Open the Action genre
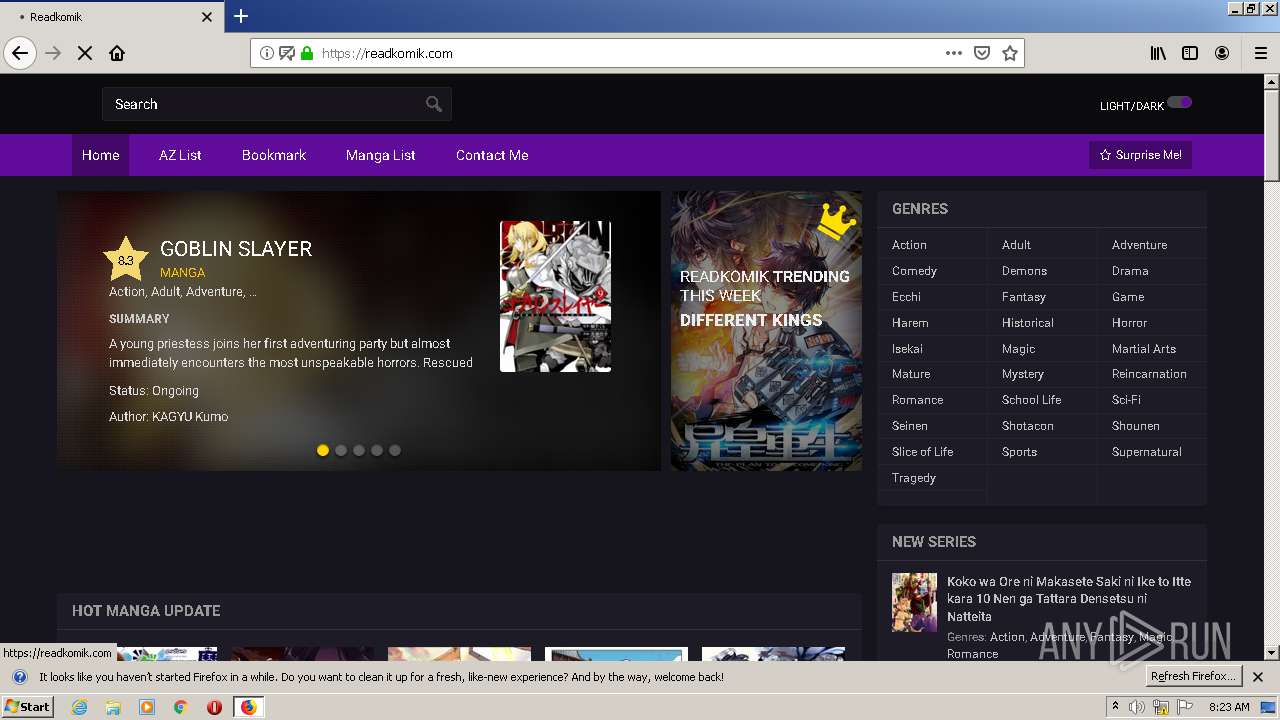This screenshot has width=1280, height=720. click(909, 245)
